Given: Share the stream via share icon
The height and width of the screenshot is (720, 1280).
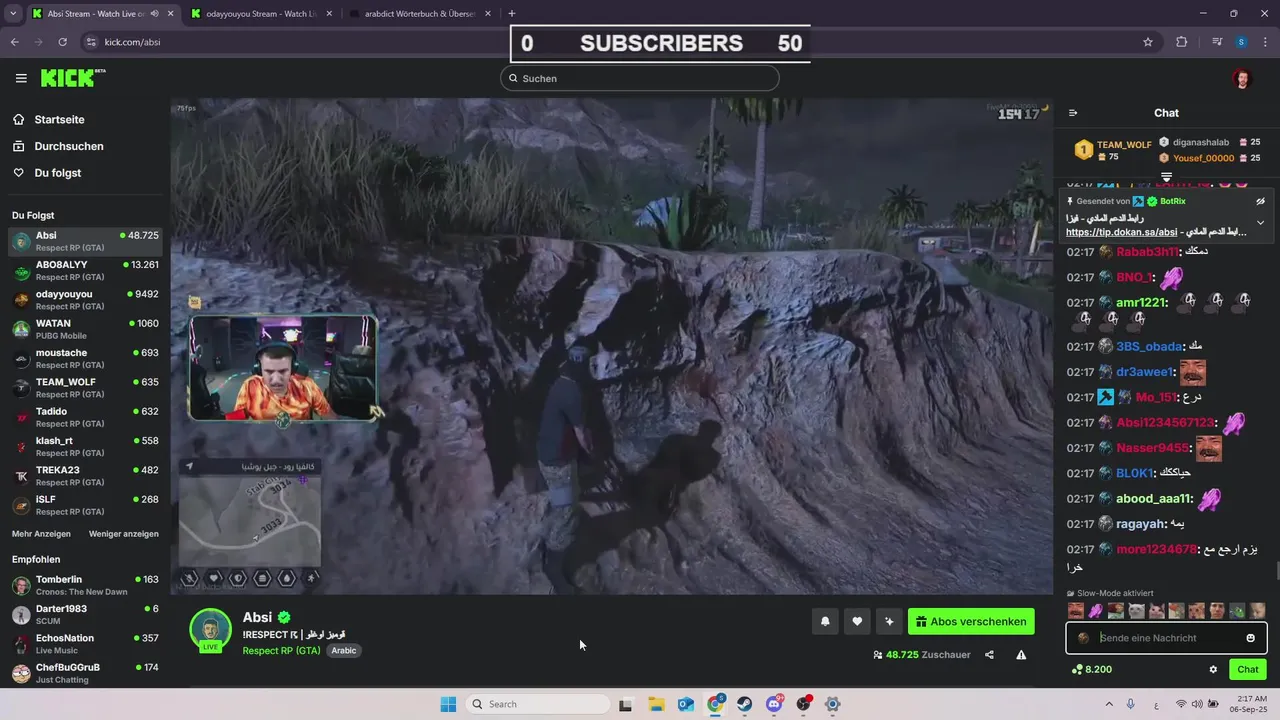Looking at the screenshot, I should click(x=989, y=655).
